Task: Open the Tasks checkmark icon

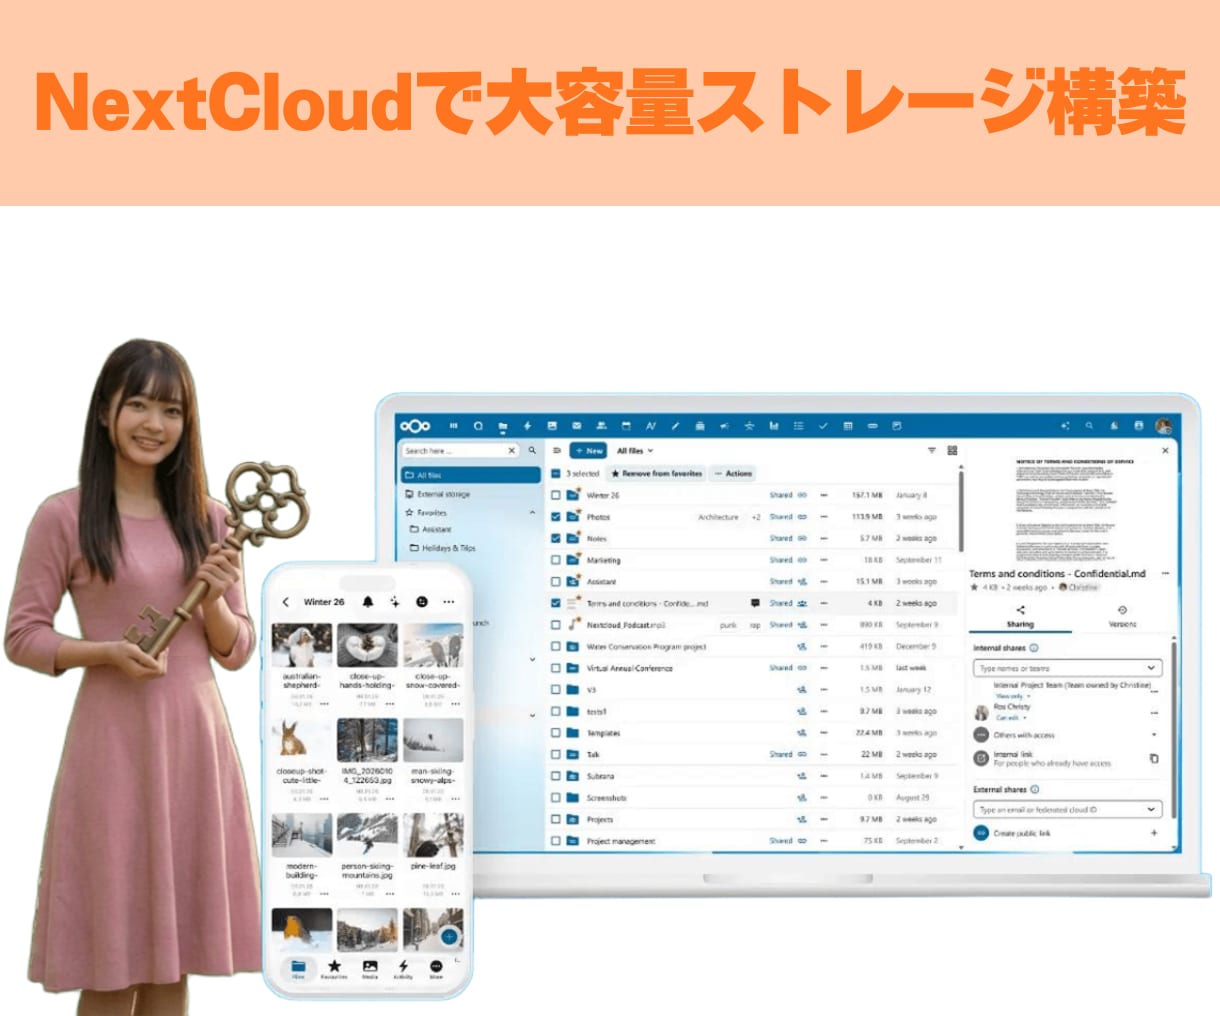Action: [x=823, y=426]
